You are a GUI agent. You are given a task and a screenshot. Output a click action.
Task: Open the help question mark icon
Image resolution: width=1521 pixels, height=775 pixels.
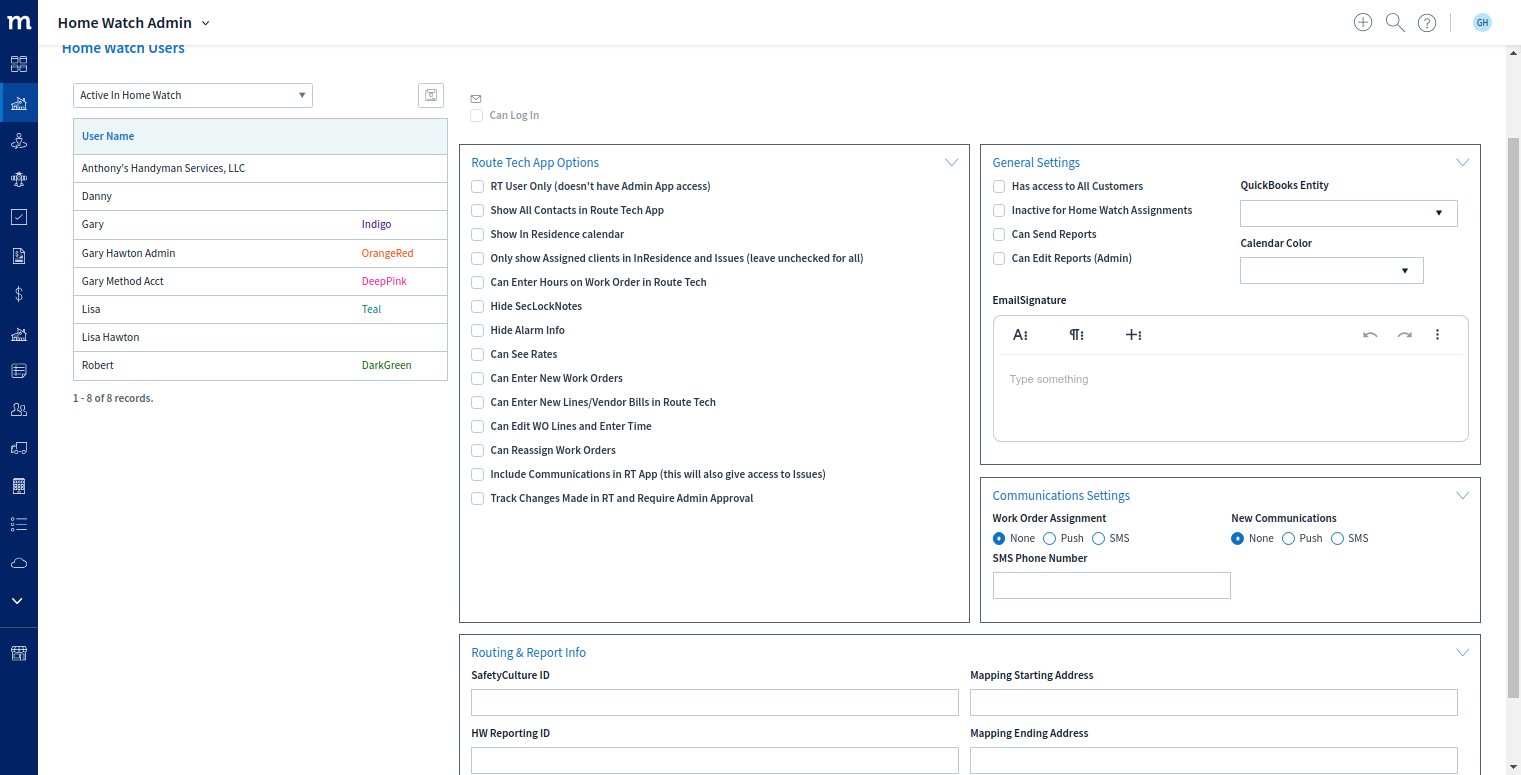click(1427, 22)
